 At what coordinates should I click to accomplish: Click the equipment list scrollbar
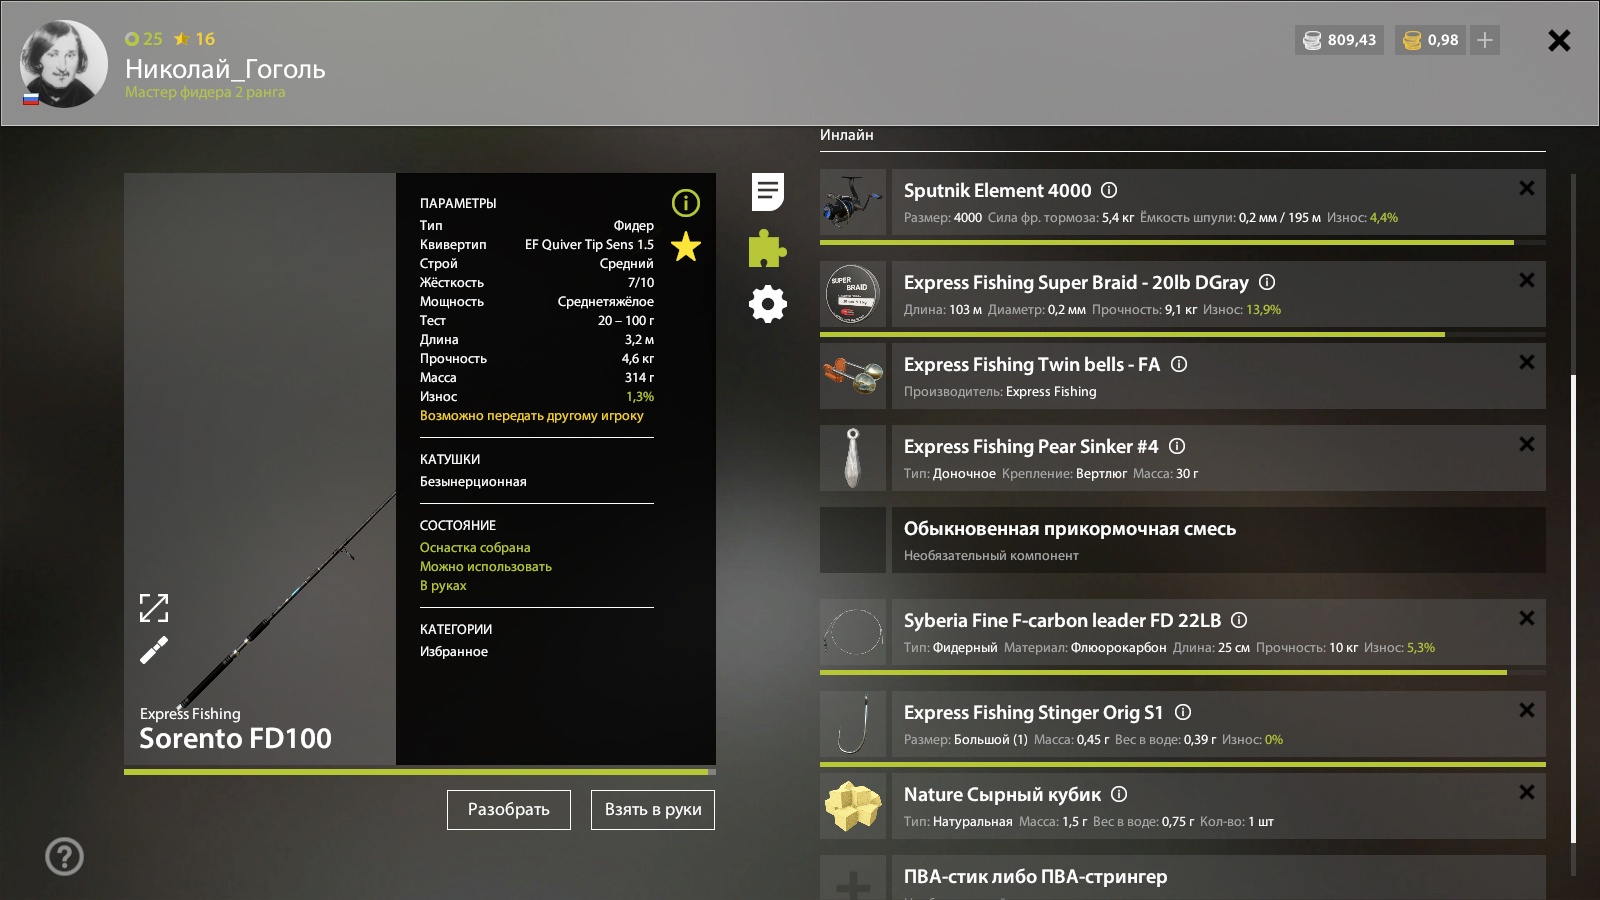1573,609
